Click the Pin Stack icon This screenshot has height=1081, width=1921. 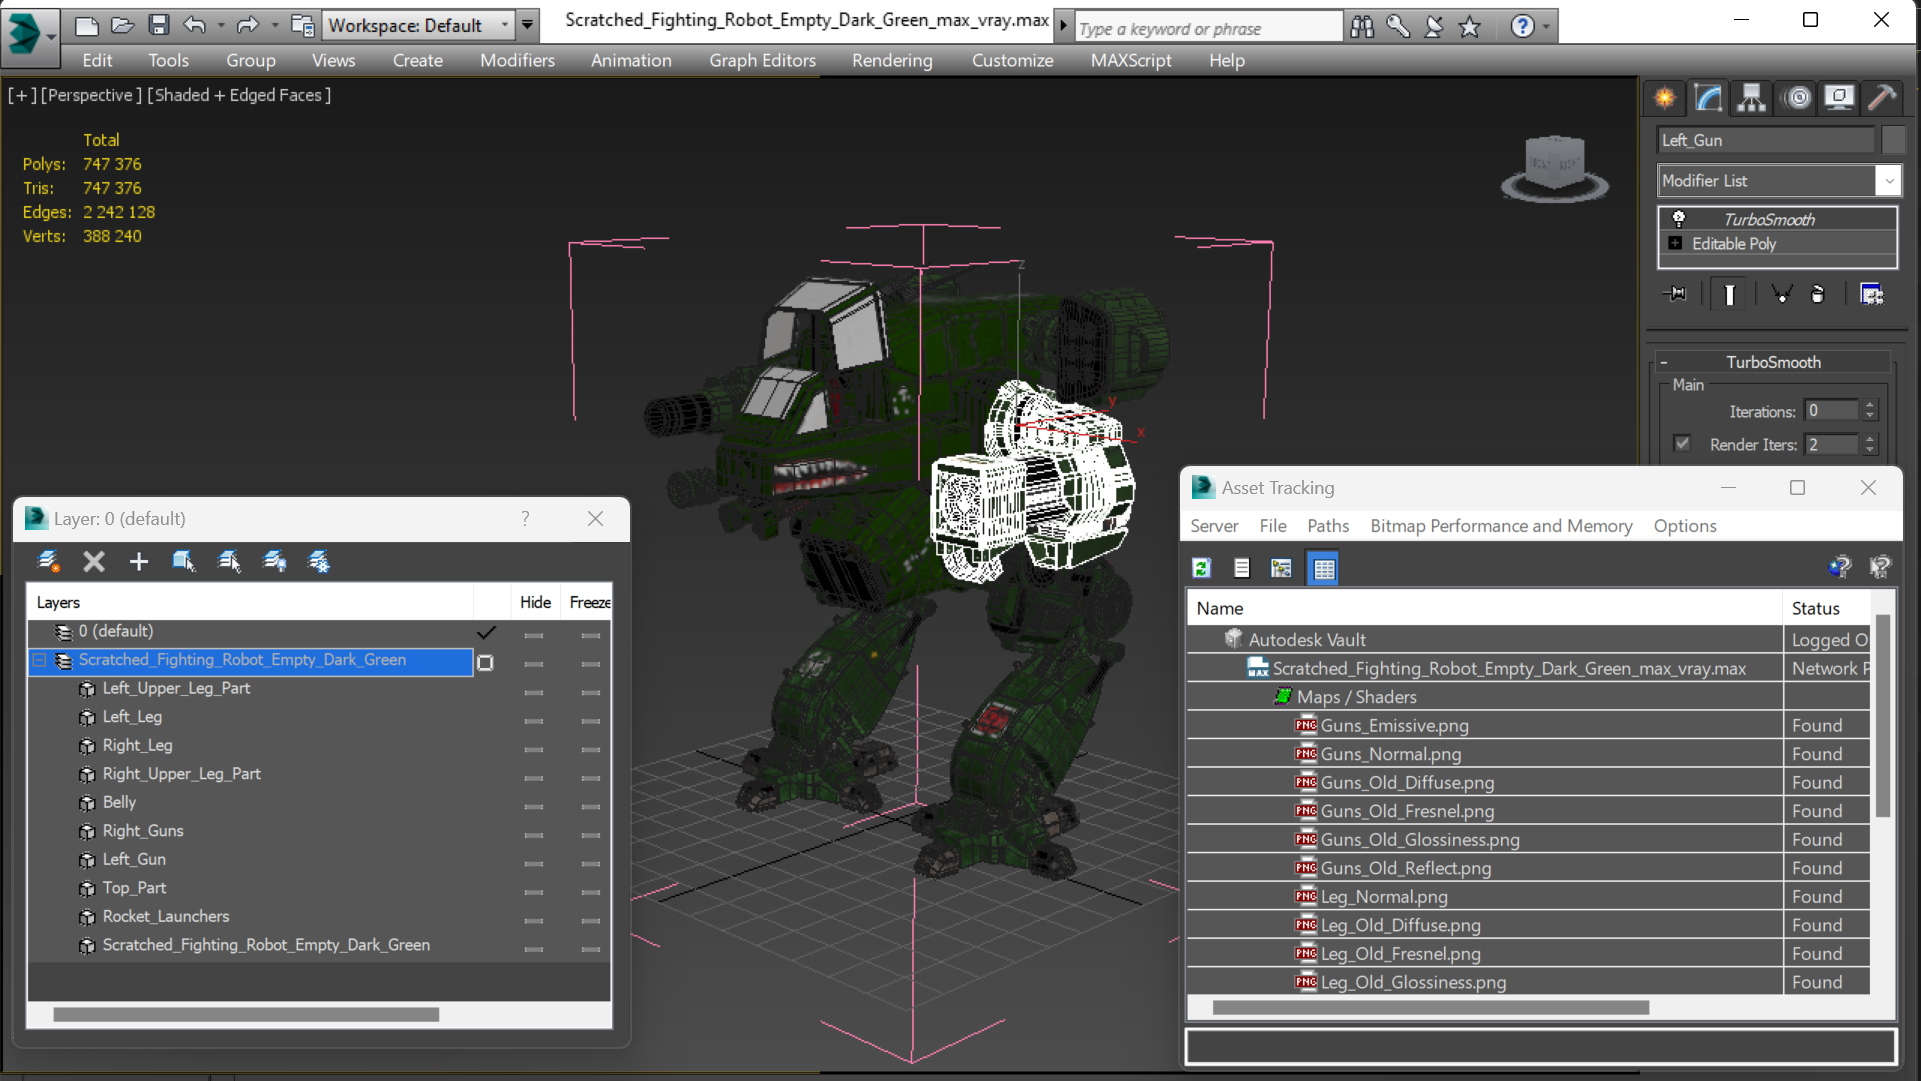1675,294
